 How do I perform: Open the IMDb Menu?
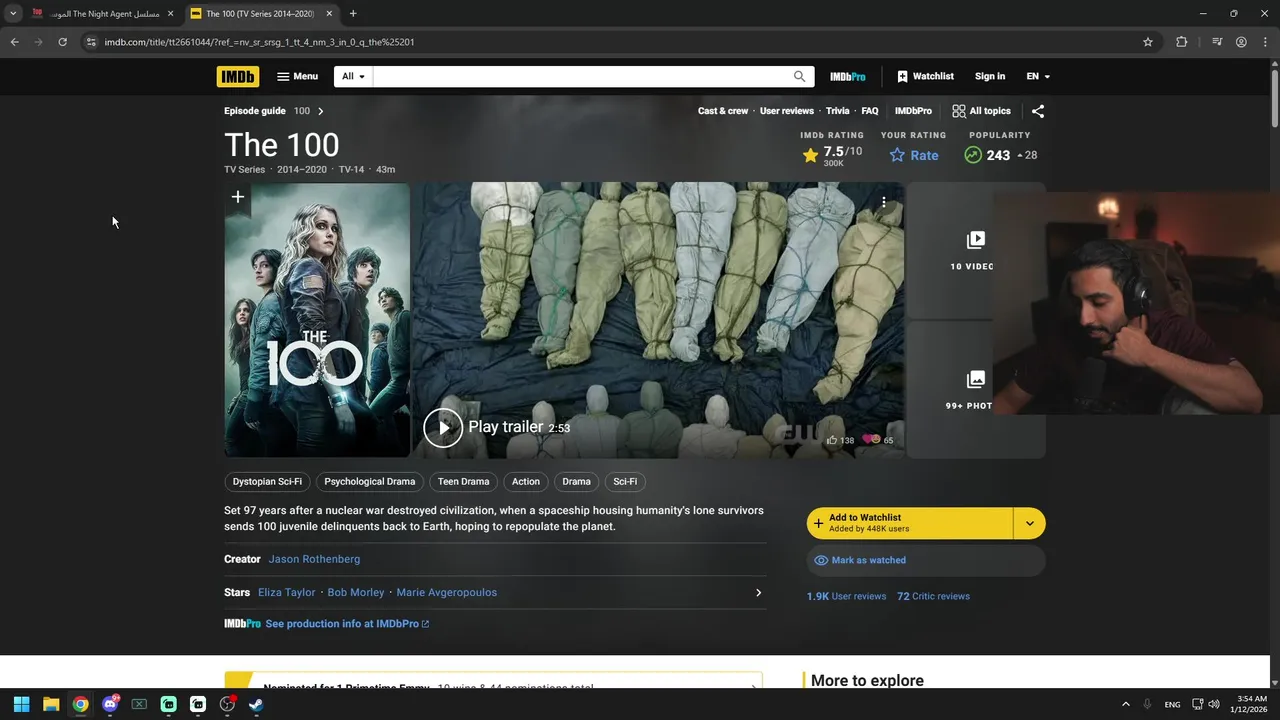297,76
